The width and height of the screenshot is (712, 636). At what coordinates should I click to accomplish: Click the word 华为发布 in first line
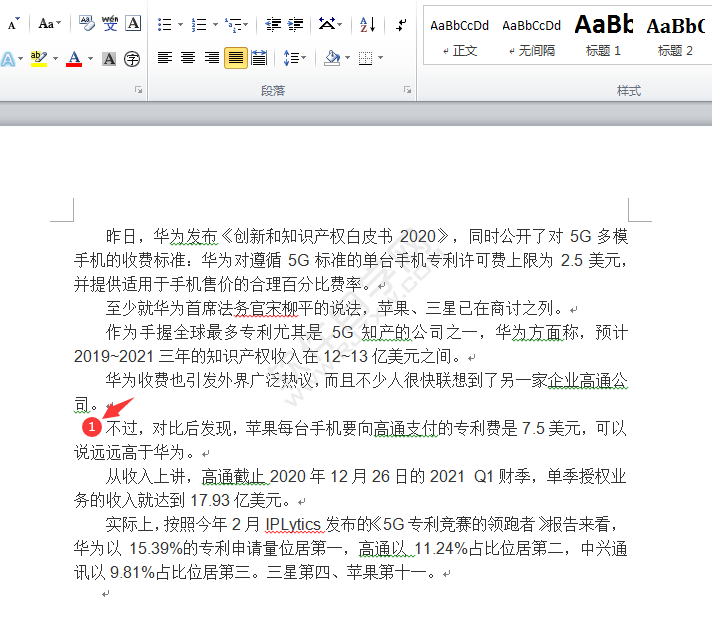[x=185, y=237]
